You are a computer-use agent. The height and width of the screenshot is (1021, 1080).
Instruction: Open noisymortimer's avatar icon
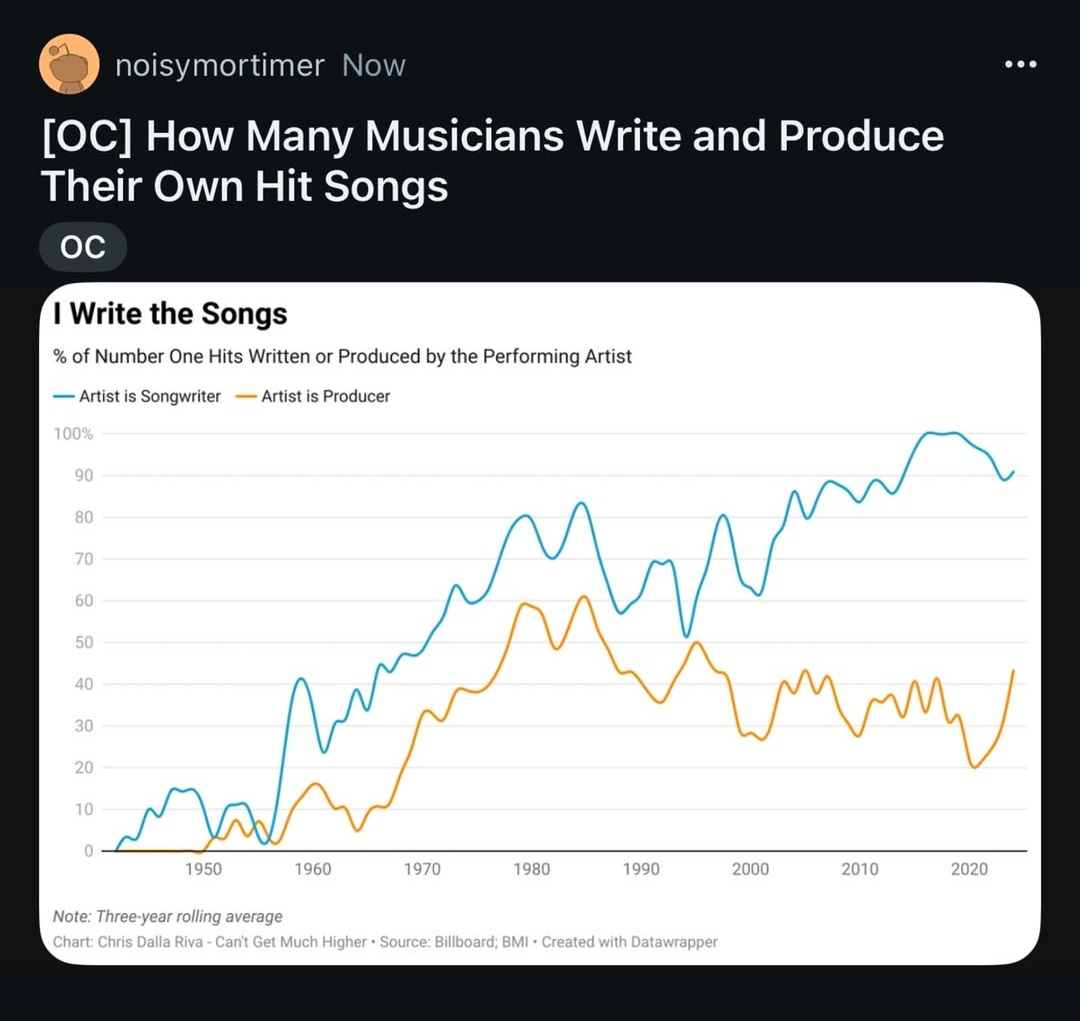pos(69,64)
